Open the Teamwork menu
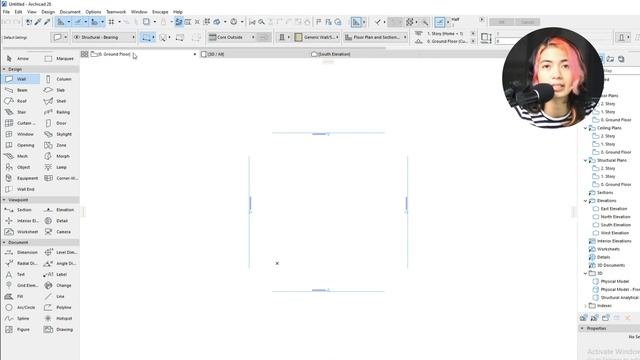This screenshot has height=360, width=640. click(116, 12)
